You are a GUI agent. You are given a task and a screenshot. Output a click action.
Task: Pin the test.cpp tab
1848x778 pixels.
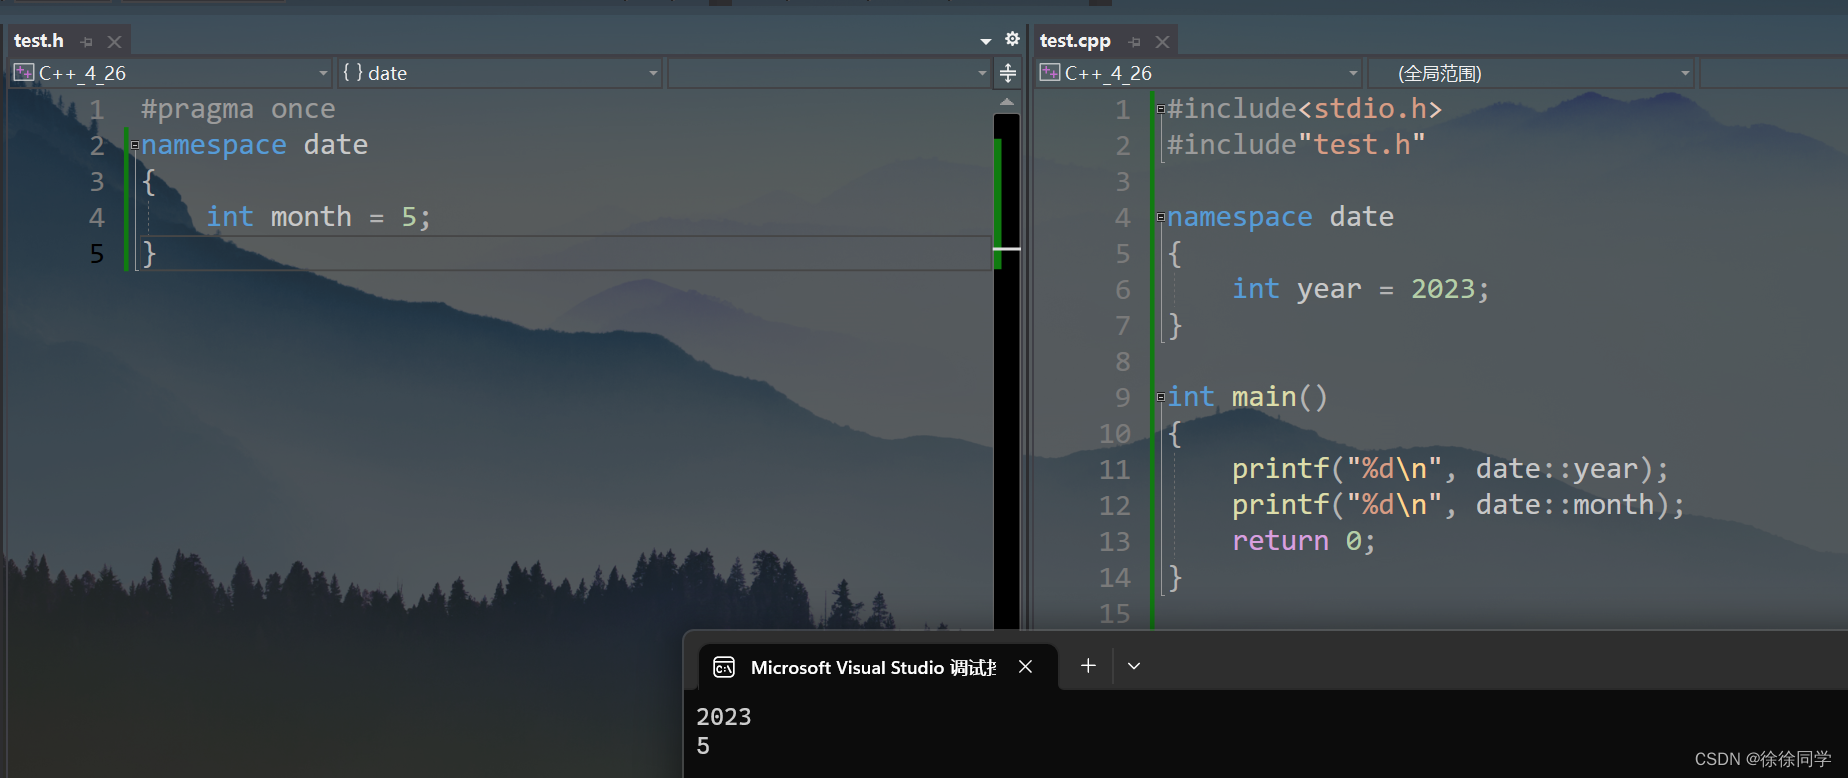(x=1135, y=42)
